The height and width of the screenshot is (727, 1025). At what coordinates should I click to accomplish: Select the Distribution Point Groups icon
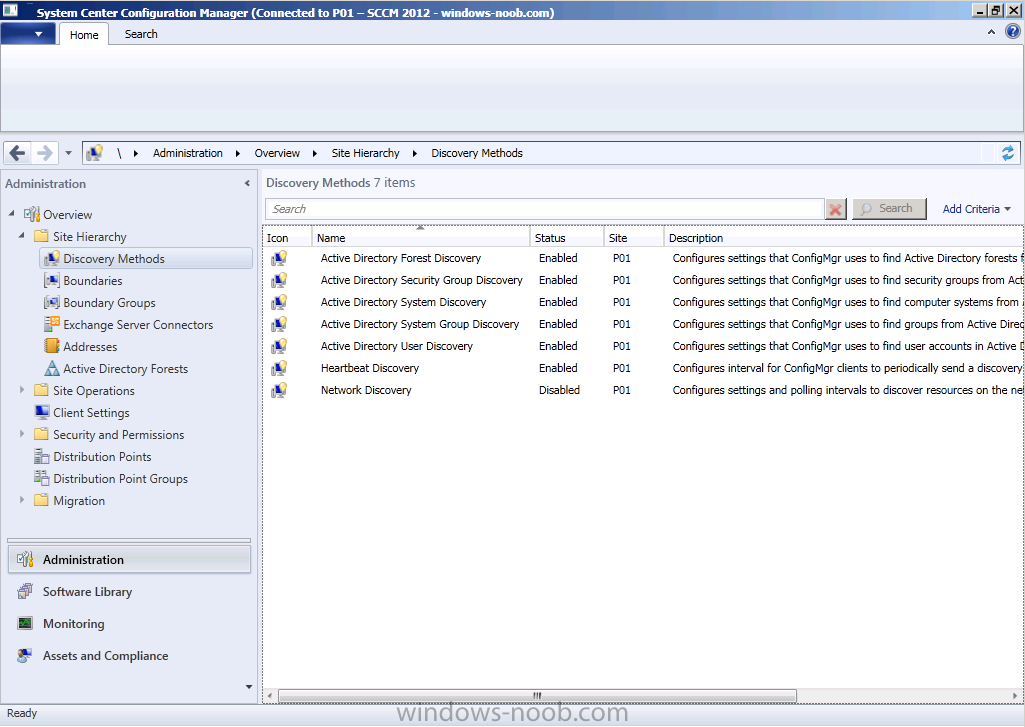click(x=42, y=478)
